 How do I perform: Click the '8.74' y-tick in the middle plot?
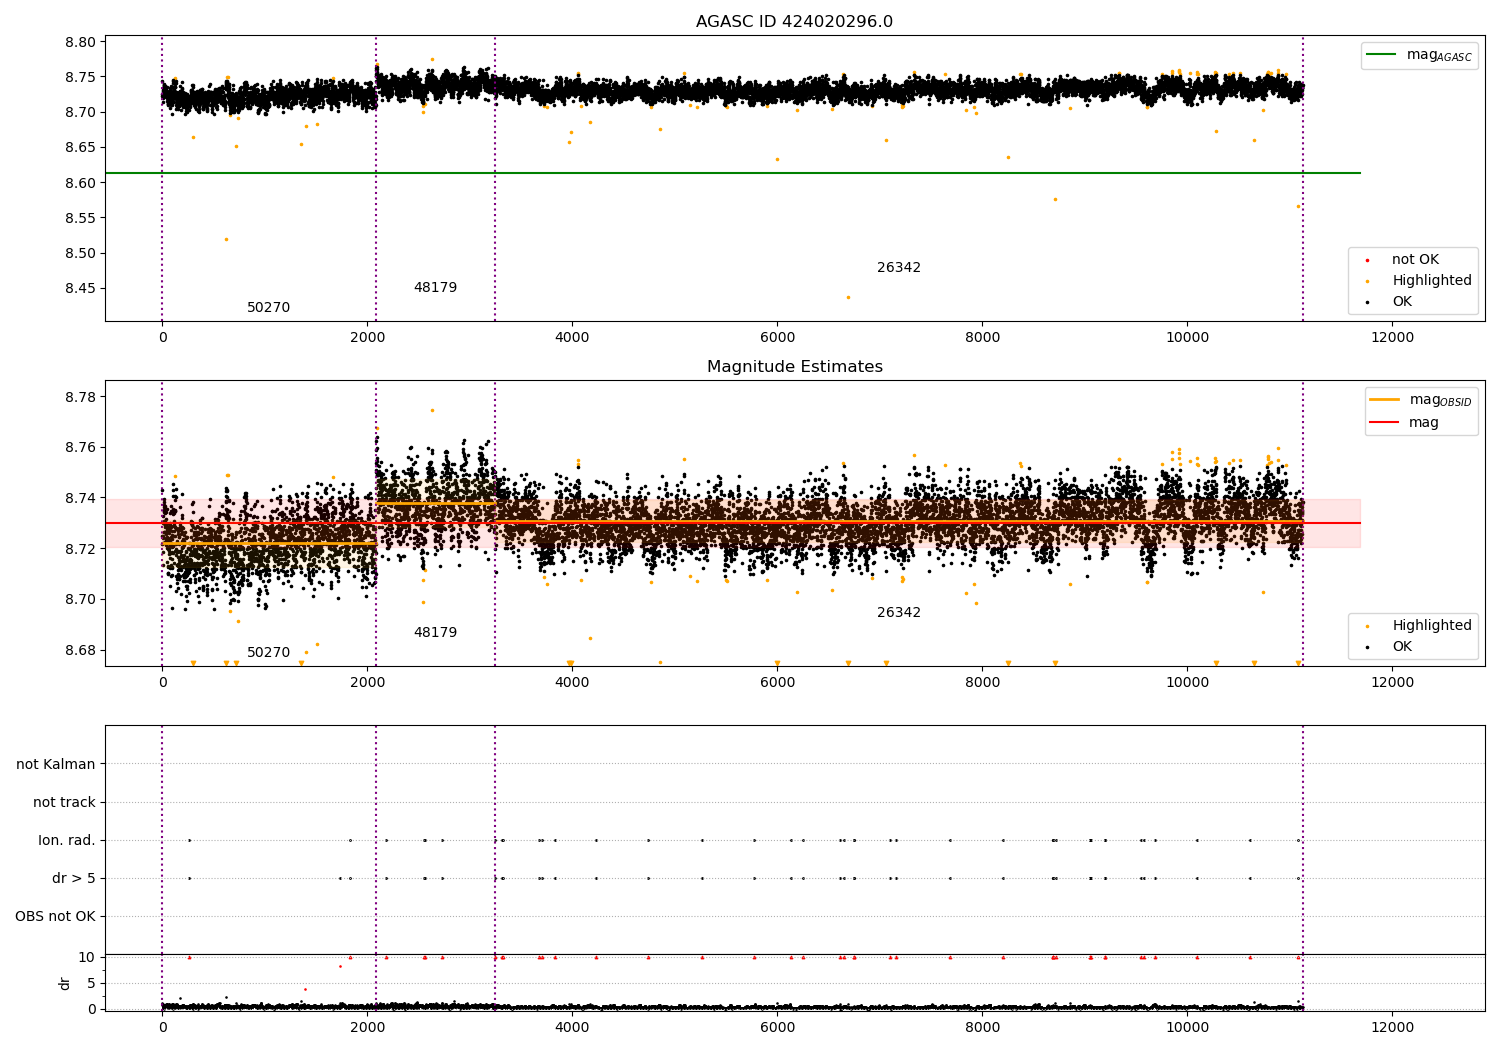point(80,499)
